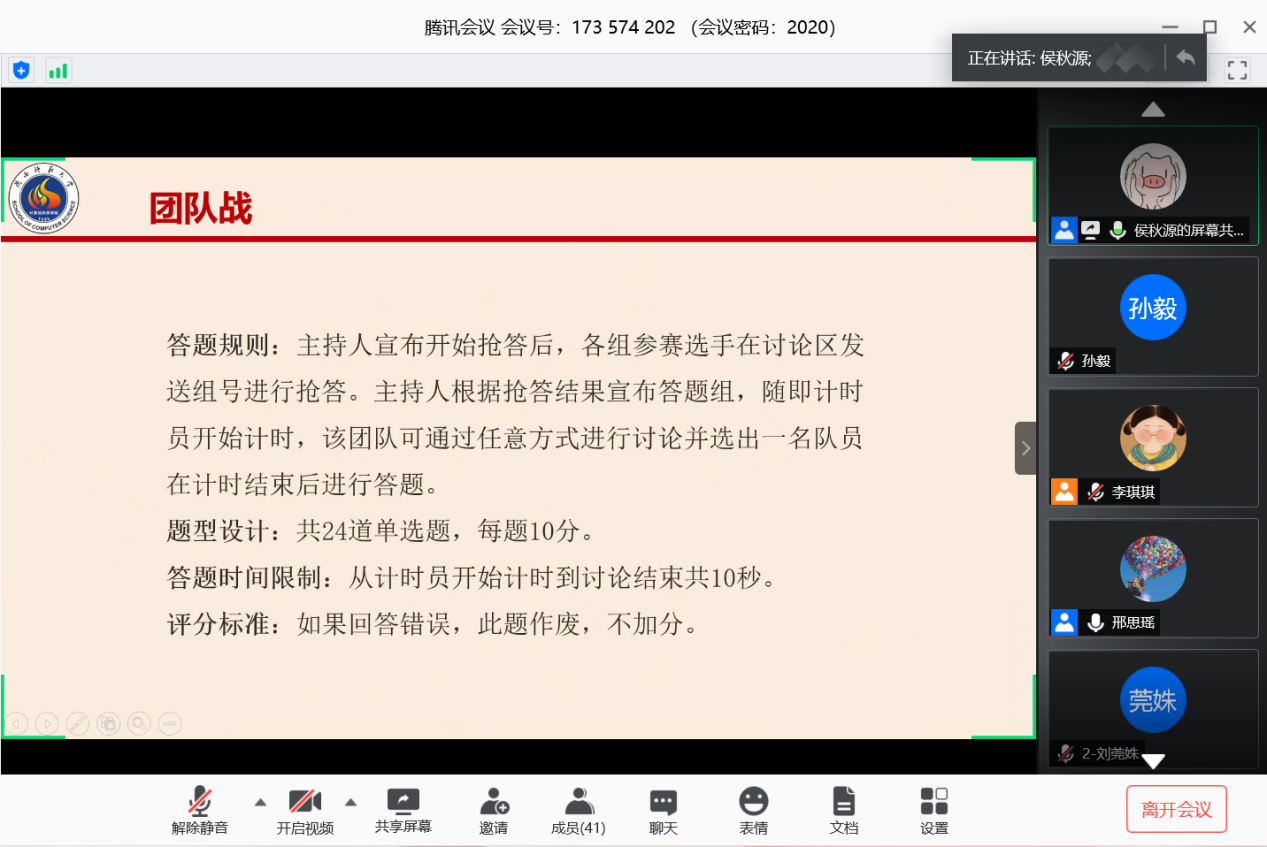
Task: Select 李琪琪's participant tile
Action: point(1152,447)
